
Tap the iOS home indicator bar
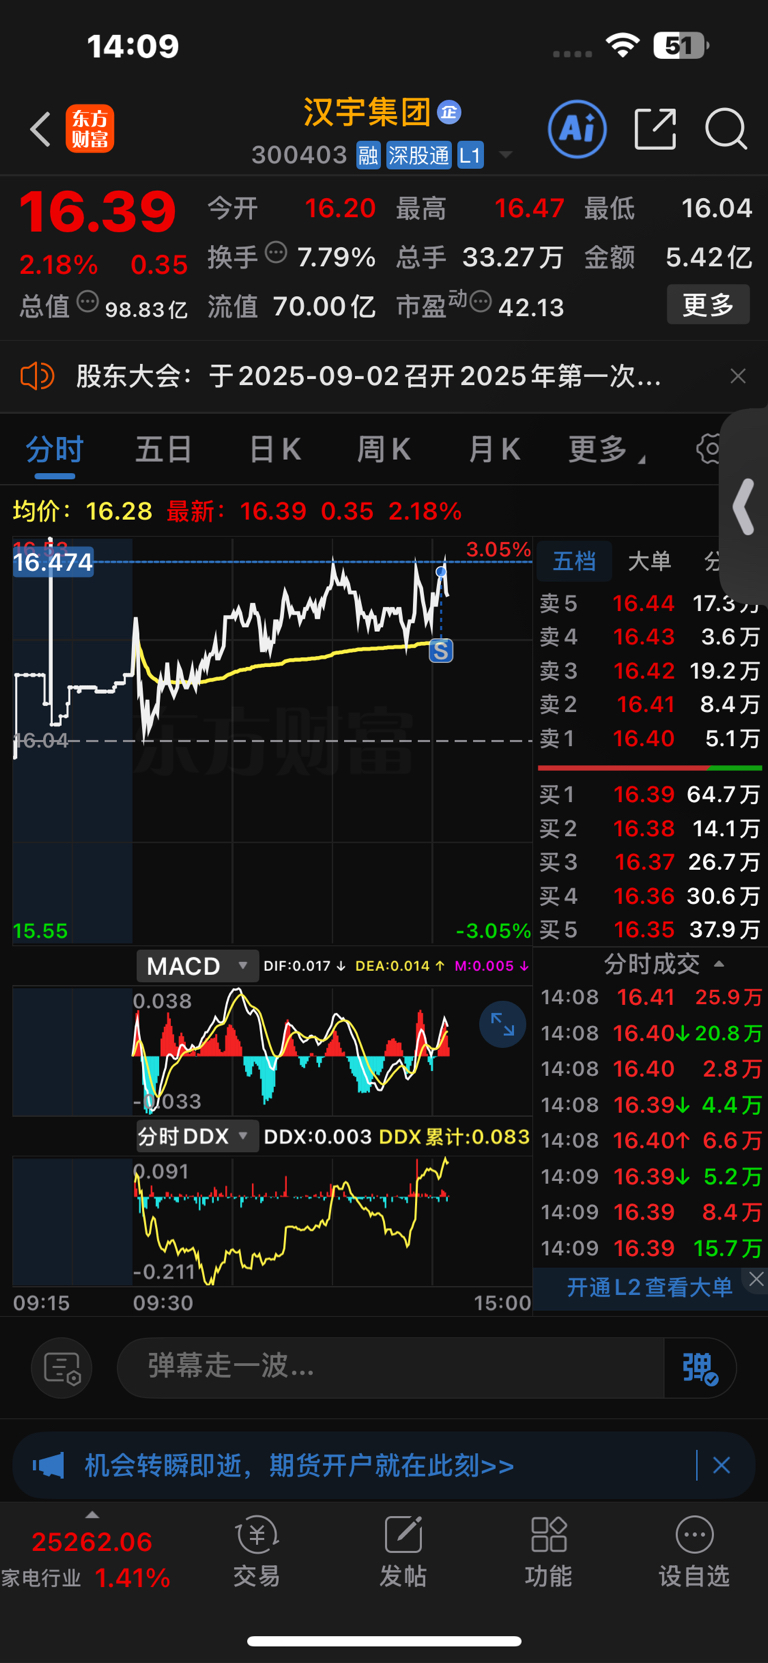pos(384,1641)
